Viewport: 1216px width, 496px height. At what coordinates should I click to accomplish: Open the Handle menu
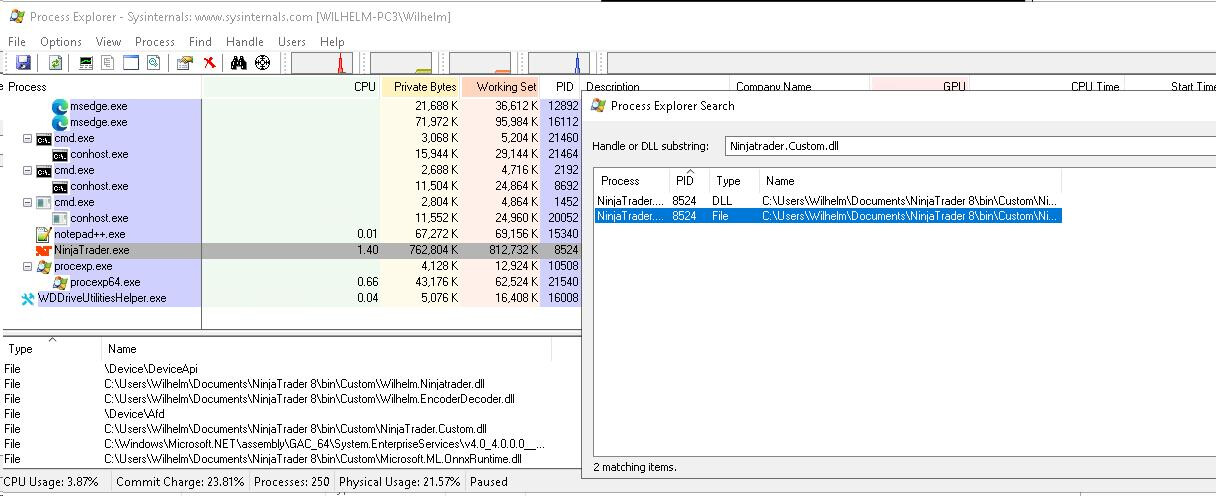[244, 42]
